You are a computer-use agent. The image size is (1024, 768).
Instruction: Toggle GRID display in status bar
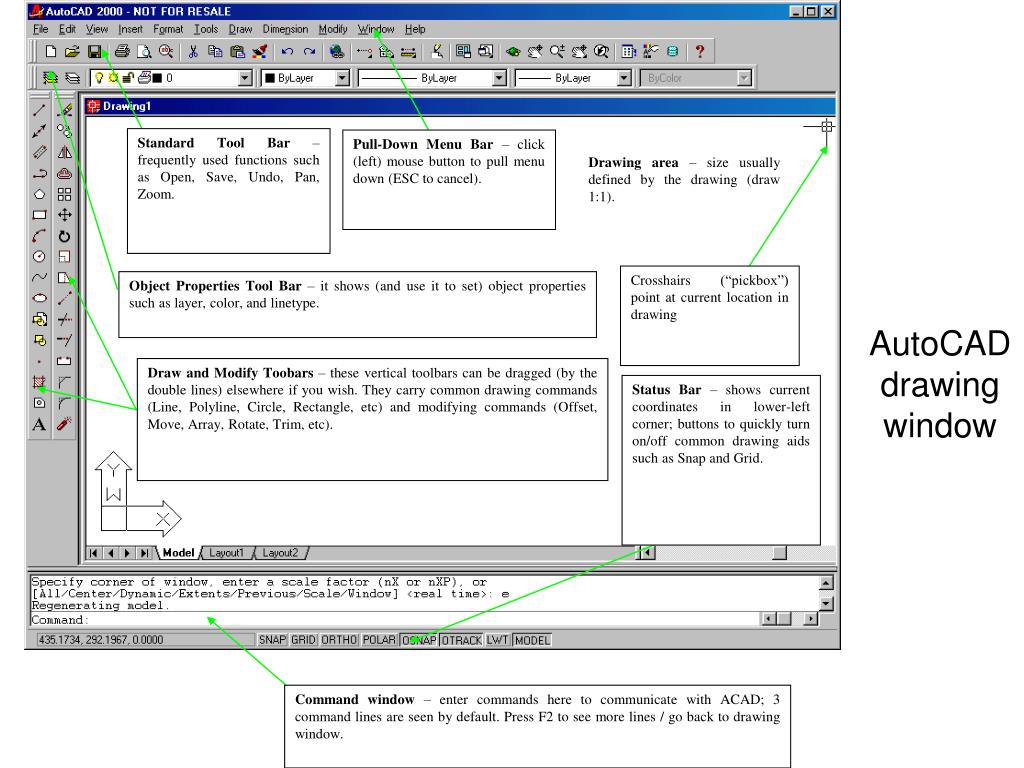(x=304, y=640)
